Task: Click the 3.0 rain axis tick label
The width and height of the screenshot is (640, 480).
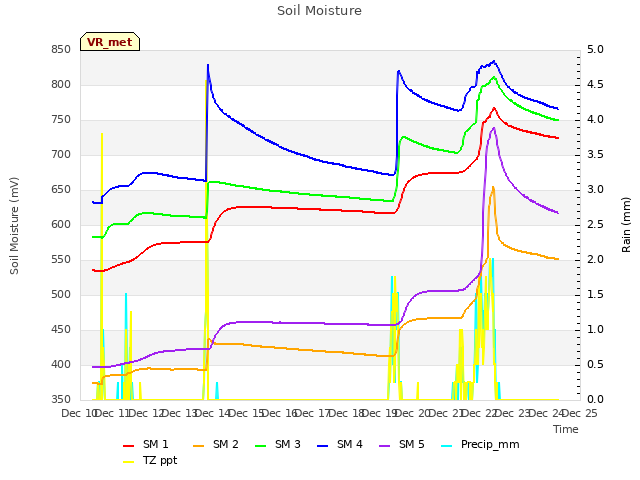Action: coord(595,190)
